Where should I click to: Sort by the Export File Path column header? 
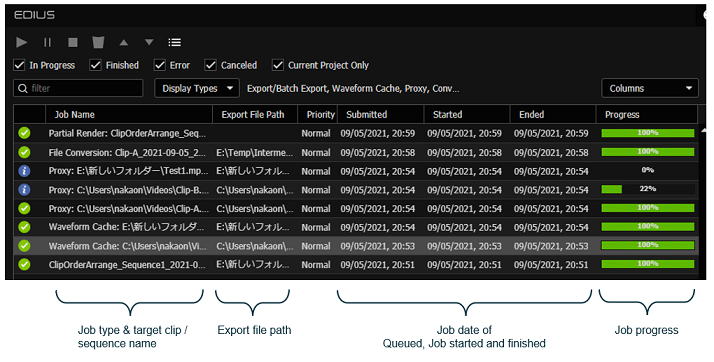click(255, 114)
